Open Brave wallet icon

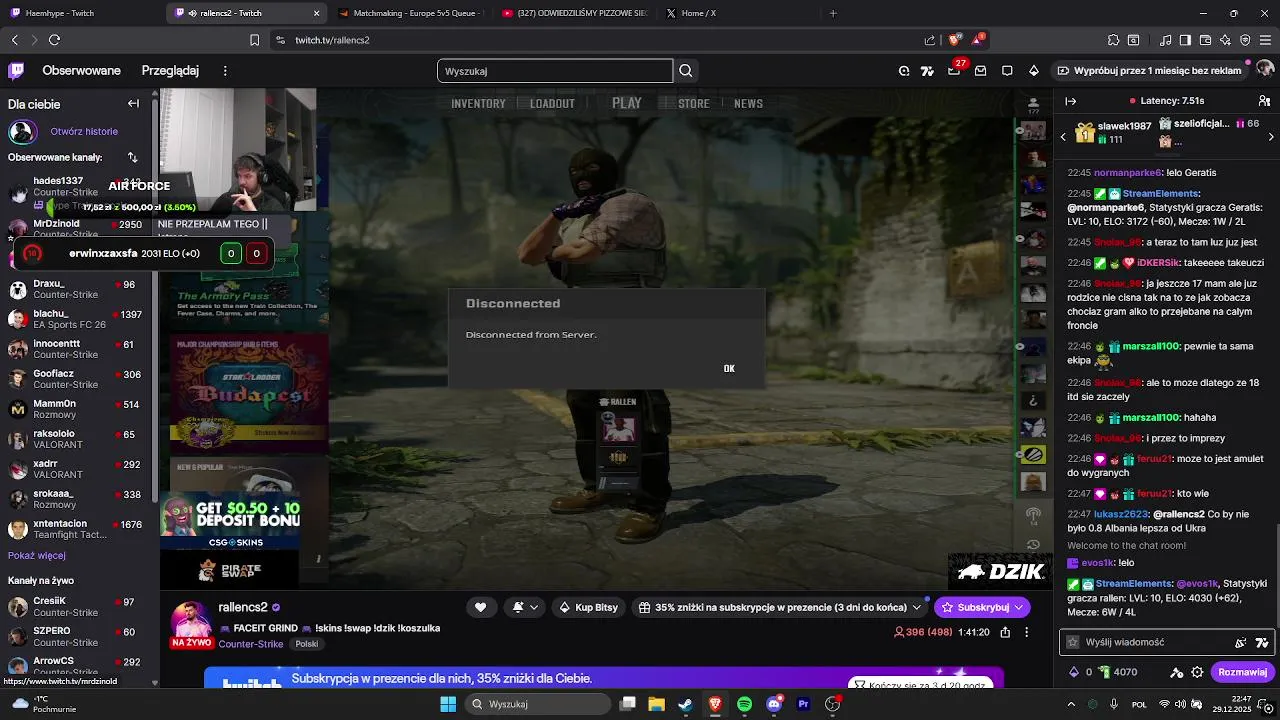pyautogui.click(x=1205, y=40)
